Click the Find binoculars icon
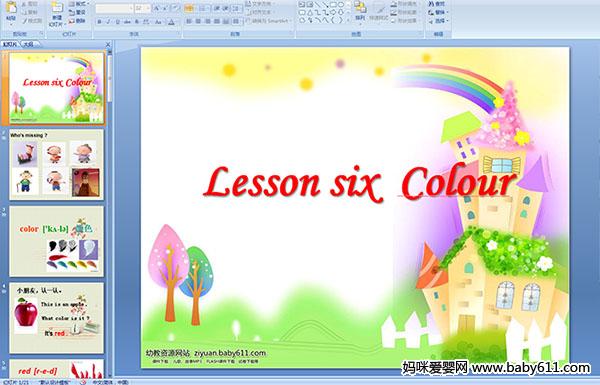Viewport: 600px width, 385px height. pos(431,4)
